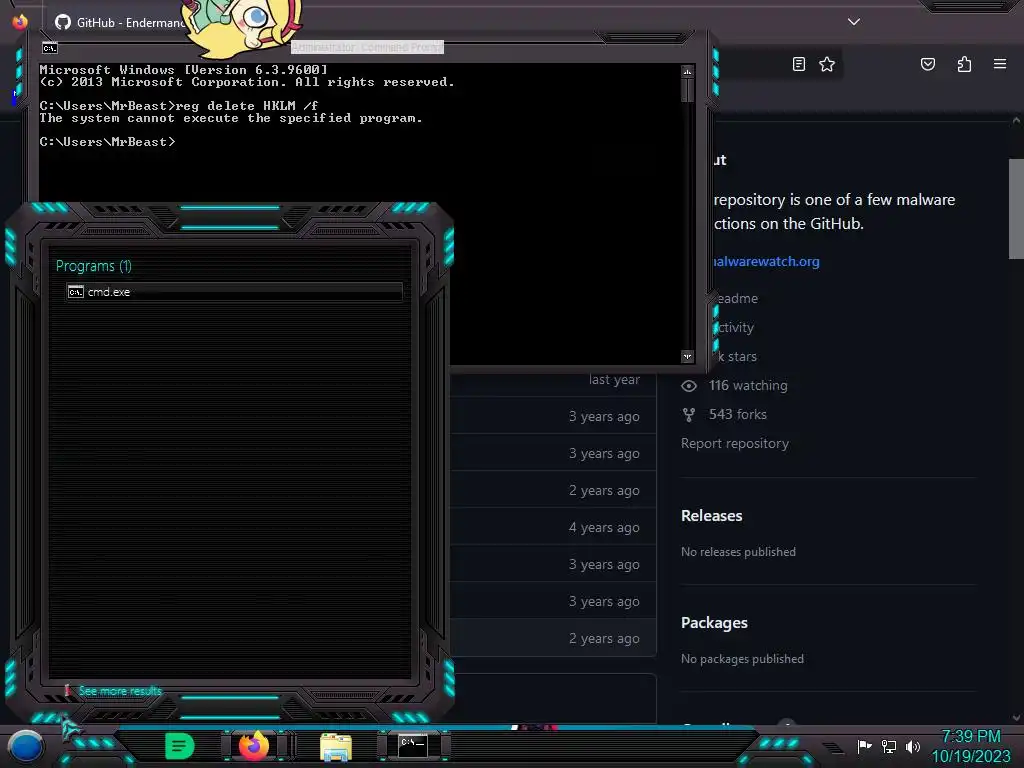Image resolution: width=1024 pixels, height=768 pixels.
Task: Switch to Firefox in the taskbar
Action: (253, 746)
